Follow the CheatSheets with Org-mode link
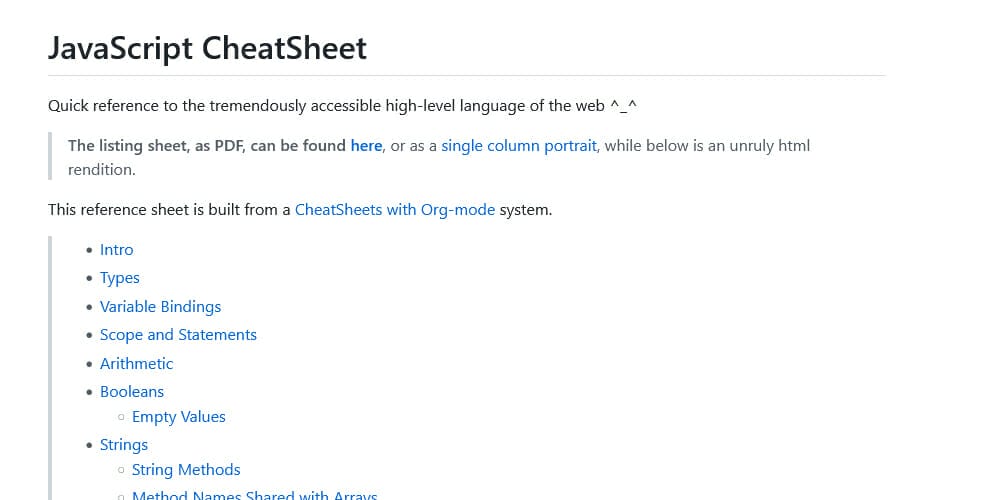Viewport: 1000px width, 500px height. [395, 210]
